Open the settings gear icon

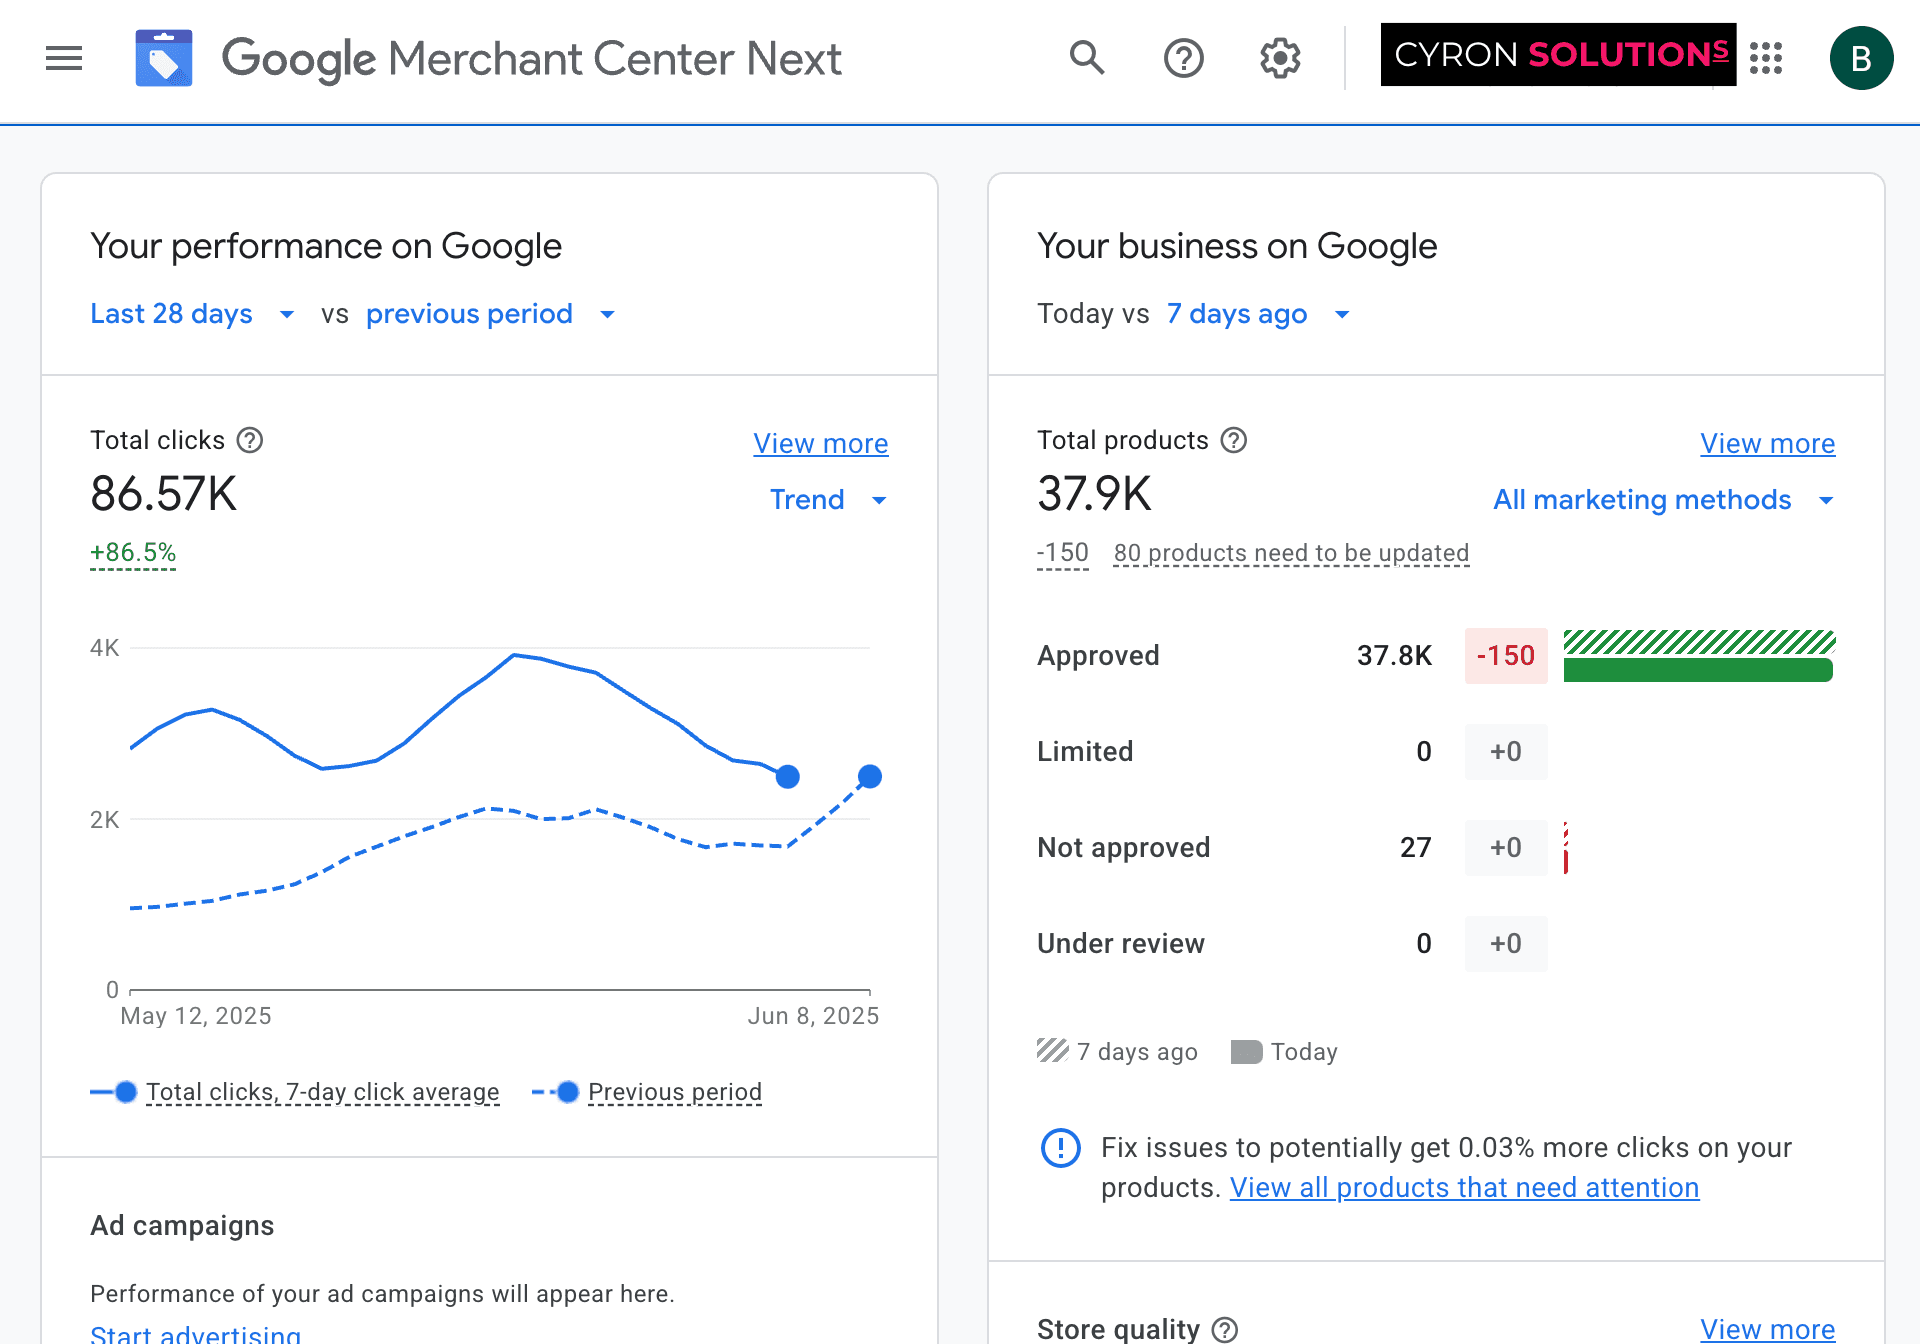click(x=1280, y=58)
